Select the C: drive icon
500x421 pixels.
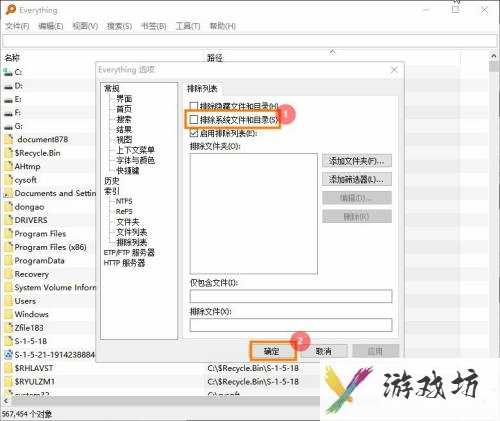click(8, 72)
